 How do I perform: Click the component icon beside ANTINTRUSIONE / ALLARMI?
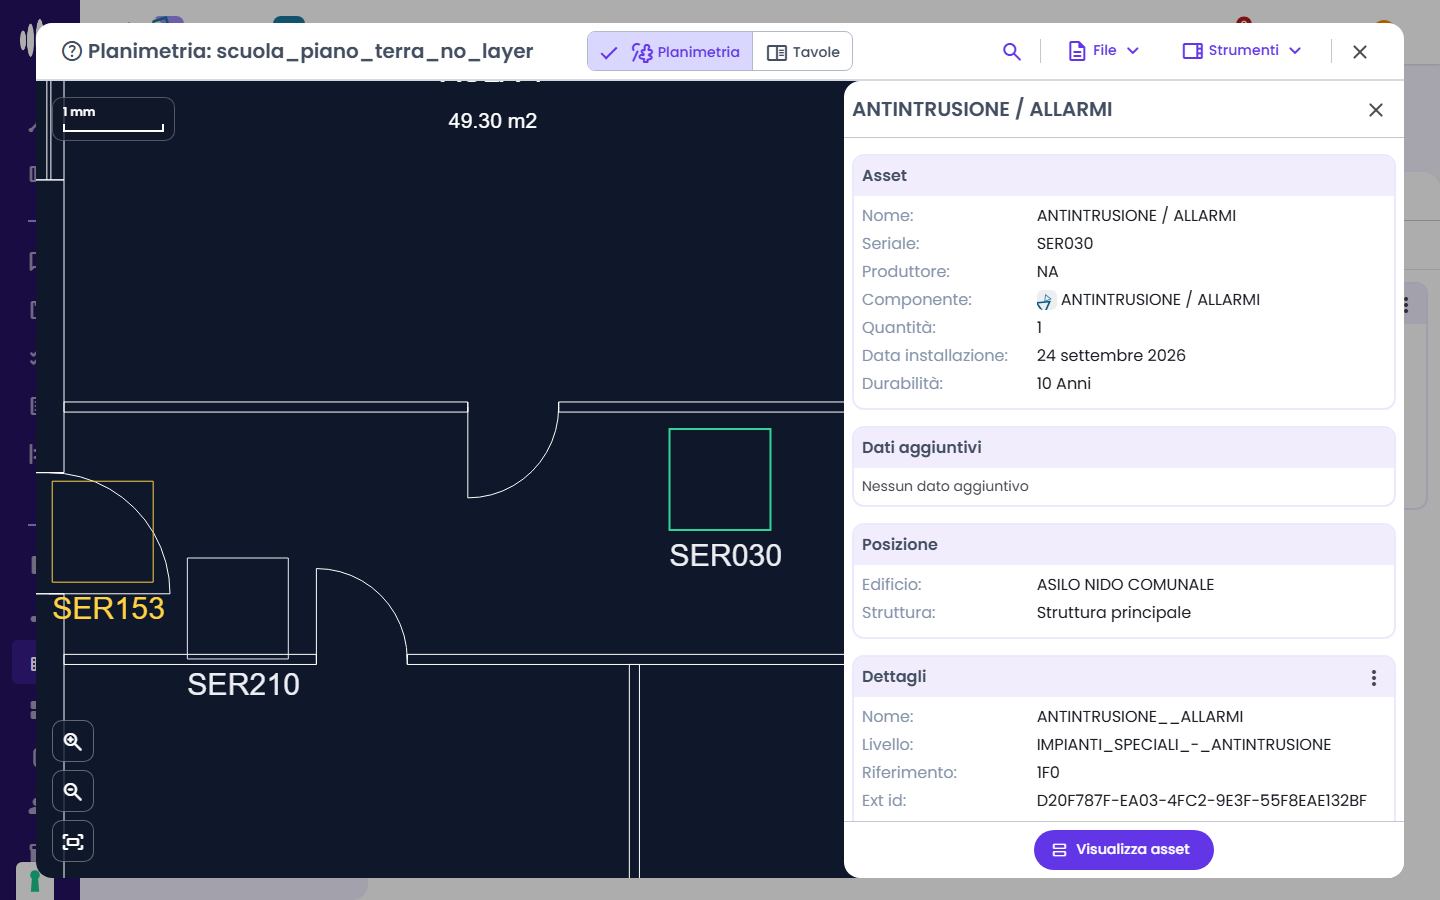tap(1046, 300)
